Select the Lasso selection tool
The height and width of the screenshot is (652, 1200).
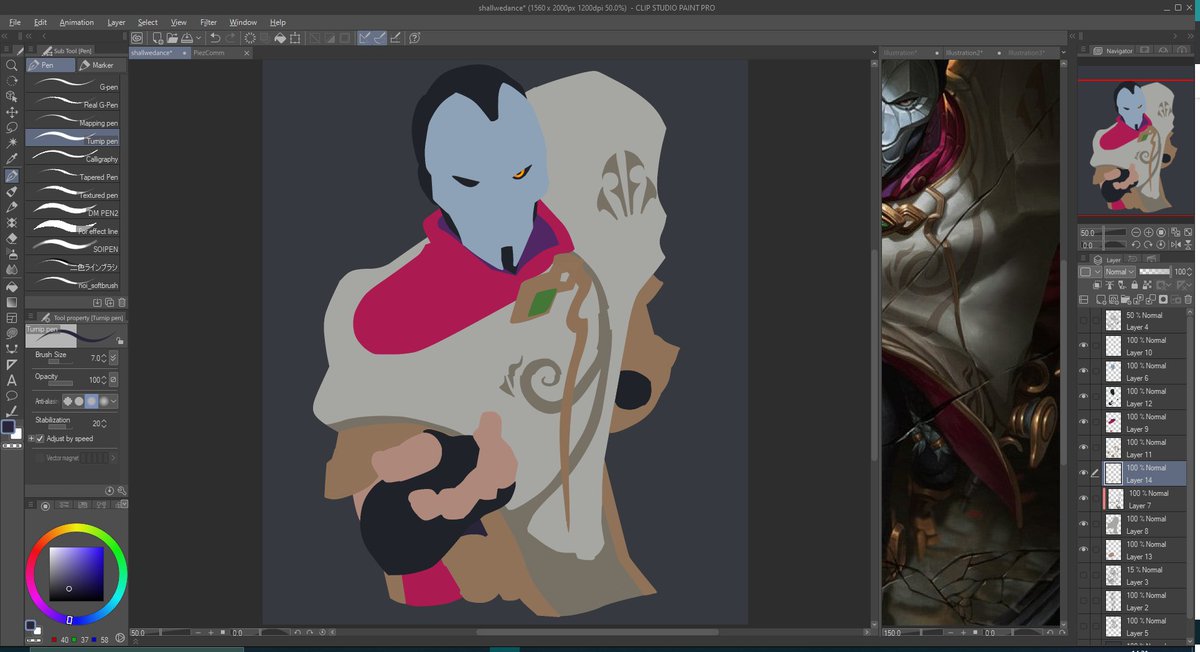[x=12, y=128]
